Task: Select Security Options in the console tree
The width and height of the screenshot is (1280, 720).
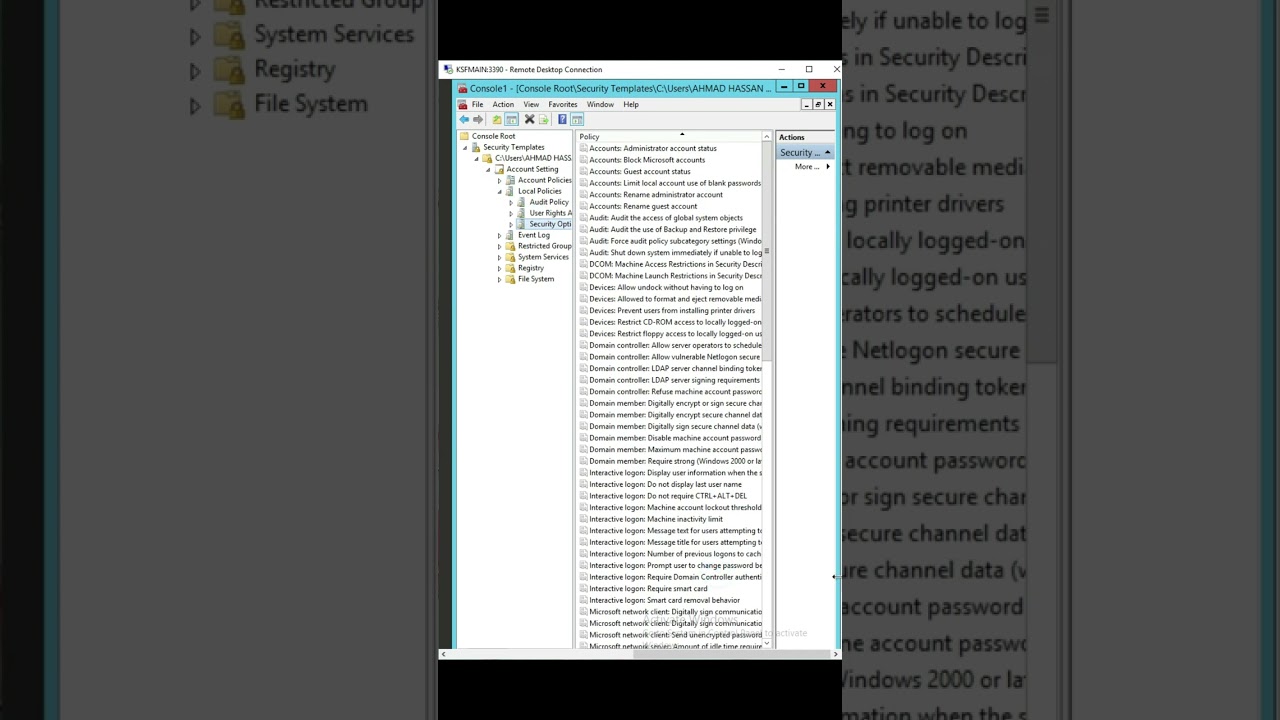Action: click(x=550, y=224)
